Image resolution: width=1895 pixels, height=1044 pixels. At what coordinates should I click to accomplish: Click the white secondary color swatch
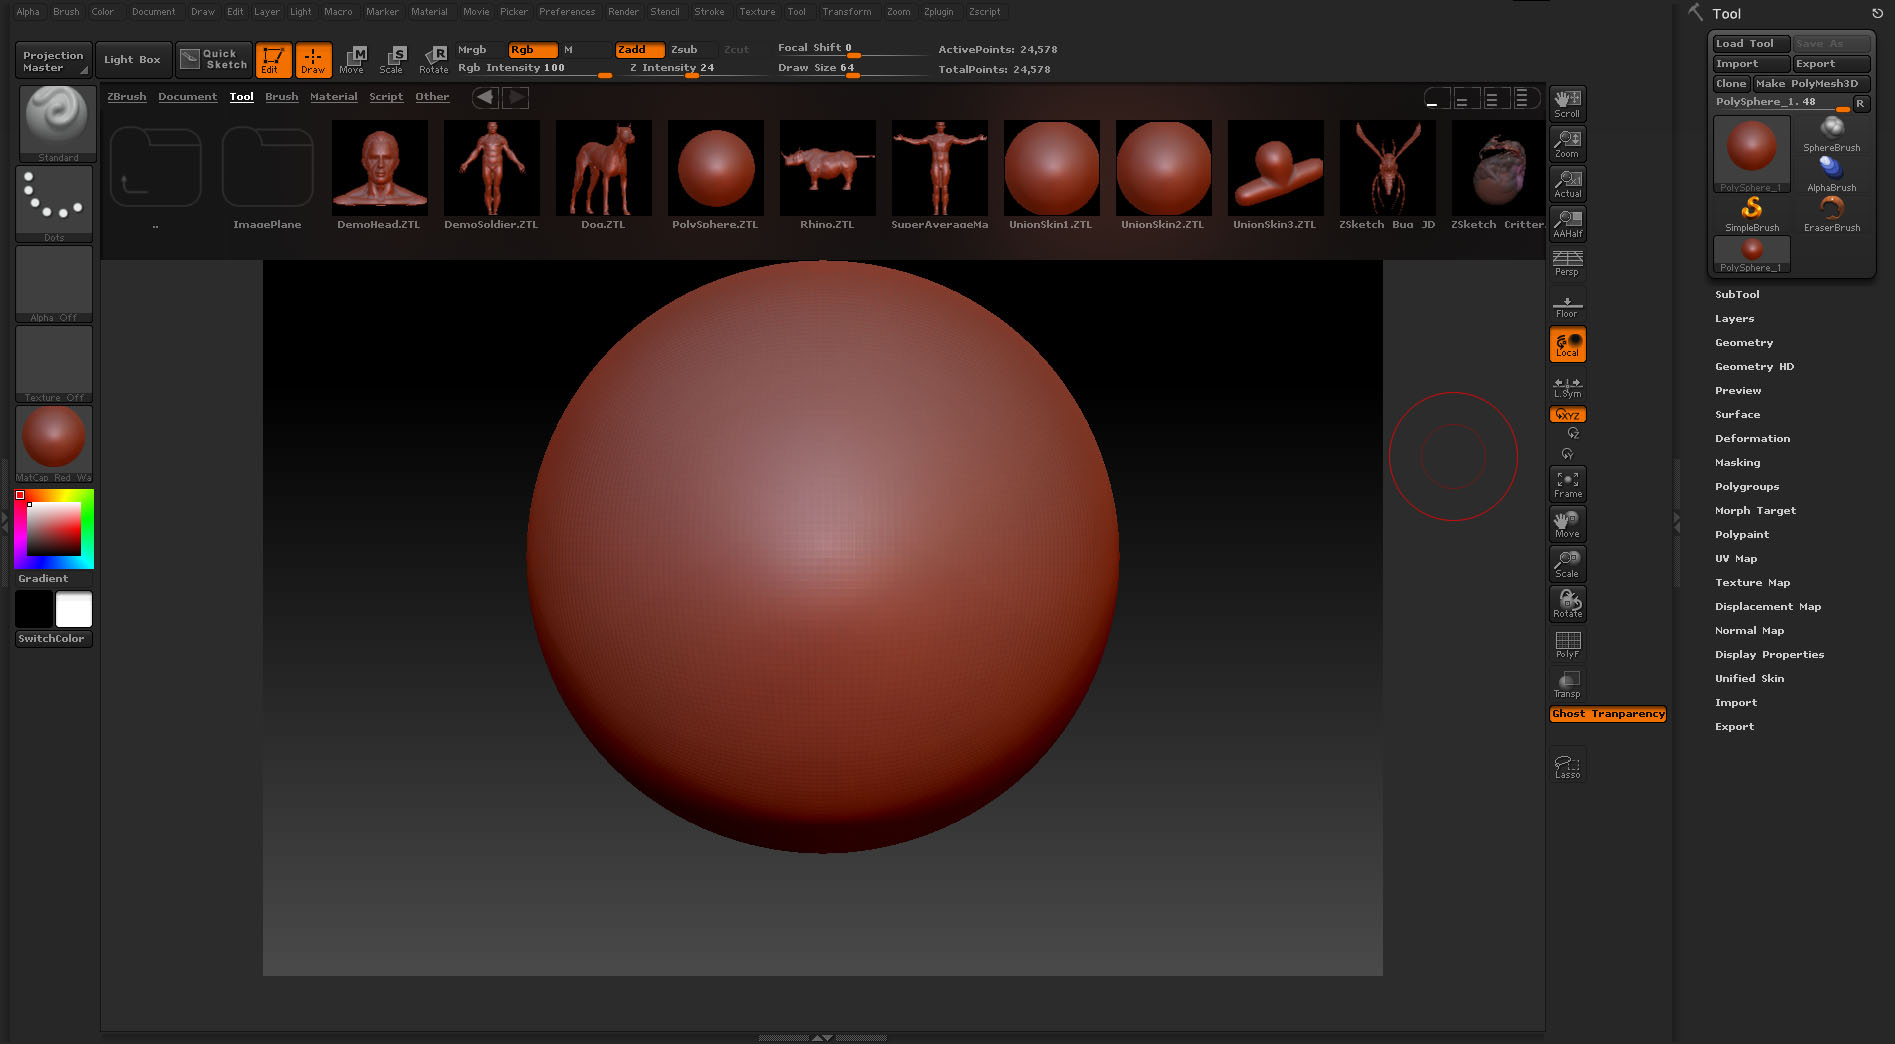(x=74, y=609)
